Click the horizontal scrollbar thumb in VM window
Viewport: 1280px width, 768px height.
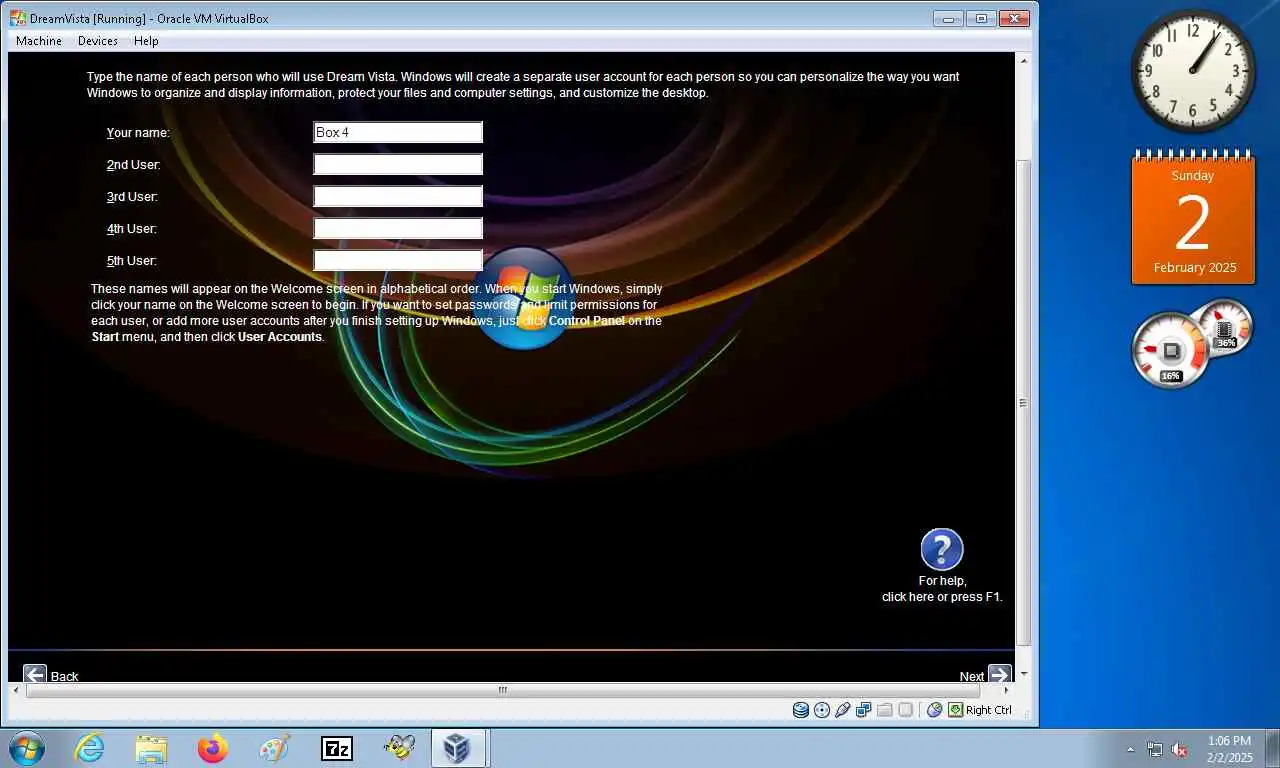tap(503, 690)
